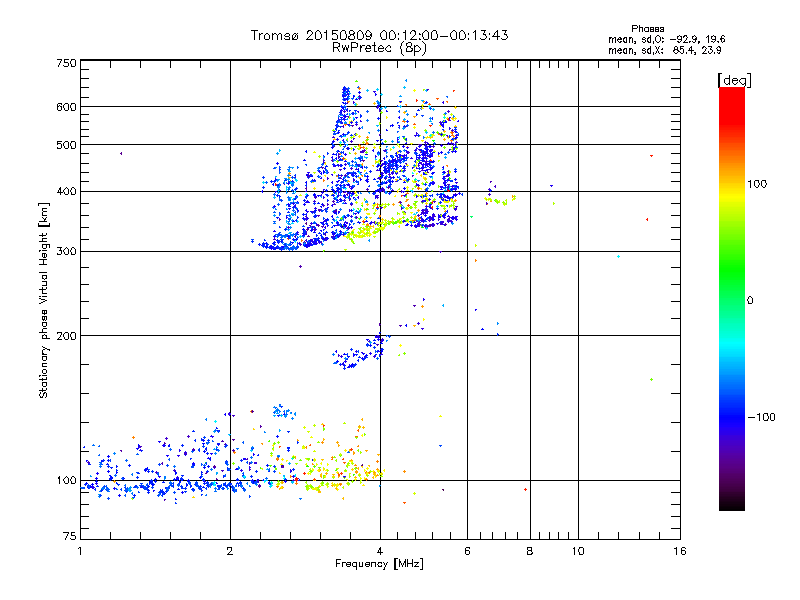Click the '200' y-axis tick label
Screen dimensions: 800x600
[x=67, y=336]
